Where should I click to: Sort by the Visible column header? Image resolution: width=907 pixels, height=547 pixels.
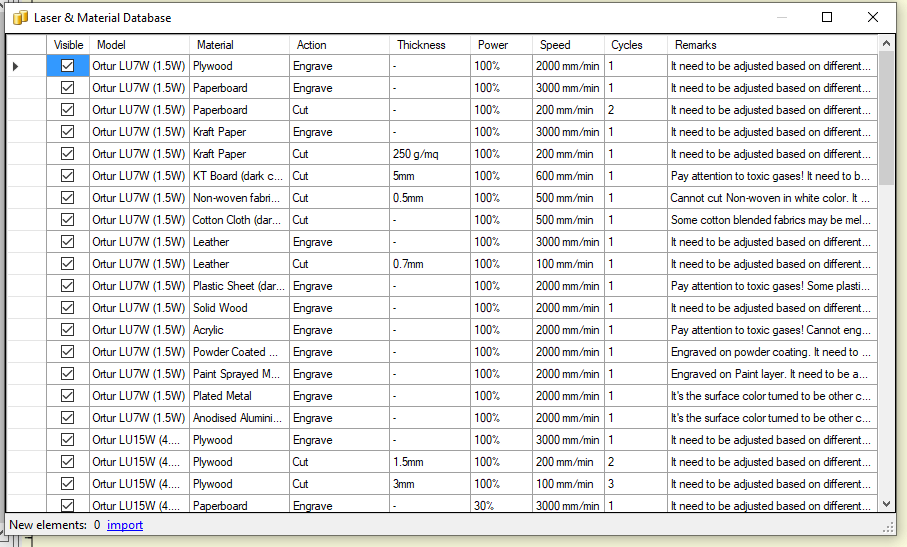tap(68, 45)
